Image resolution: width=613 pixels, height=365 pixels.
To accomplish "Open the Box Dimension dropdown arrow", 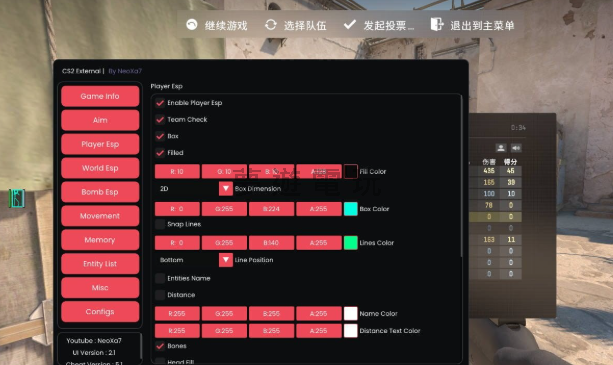I will pyautogui.click(x=226, y=189).
